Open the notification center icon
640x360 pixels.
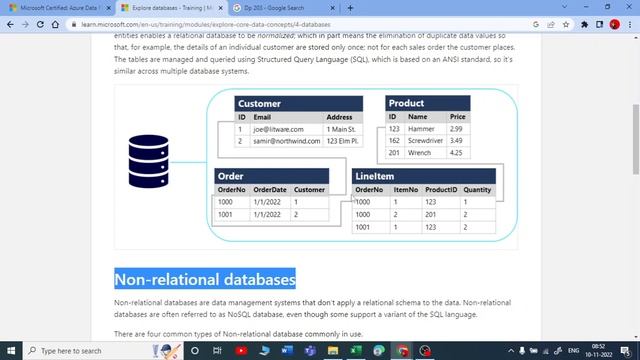[x=625, y=351]
